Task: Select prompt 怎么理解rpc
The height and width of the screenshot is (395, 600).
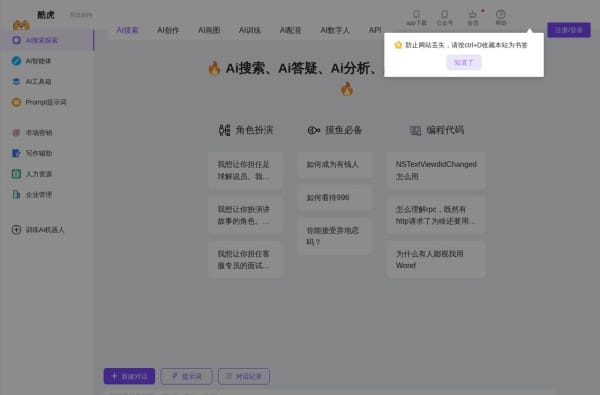Action: point(436,215)
